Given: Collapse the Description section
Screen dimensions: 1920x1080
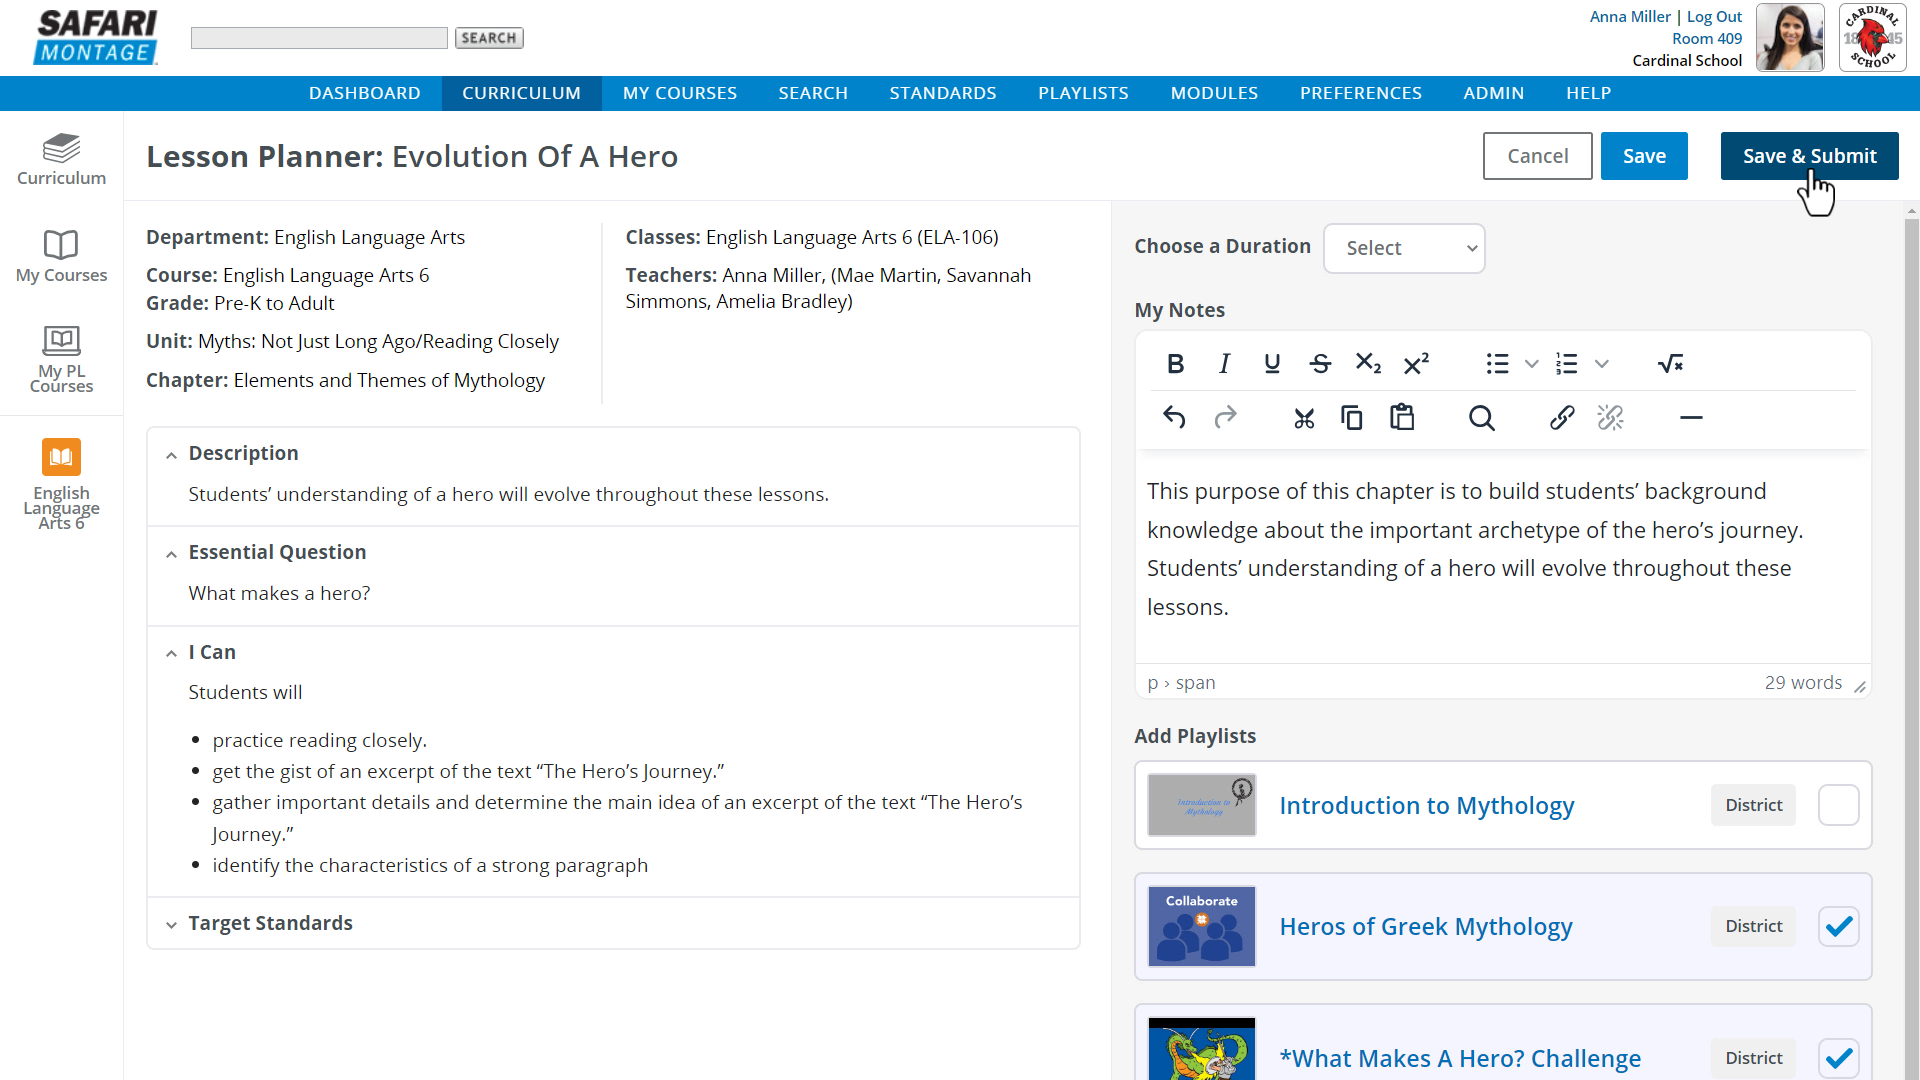Looking at the screenshot, I should 173,454.
